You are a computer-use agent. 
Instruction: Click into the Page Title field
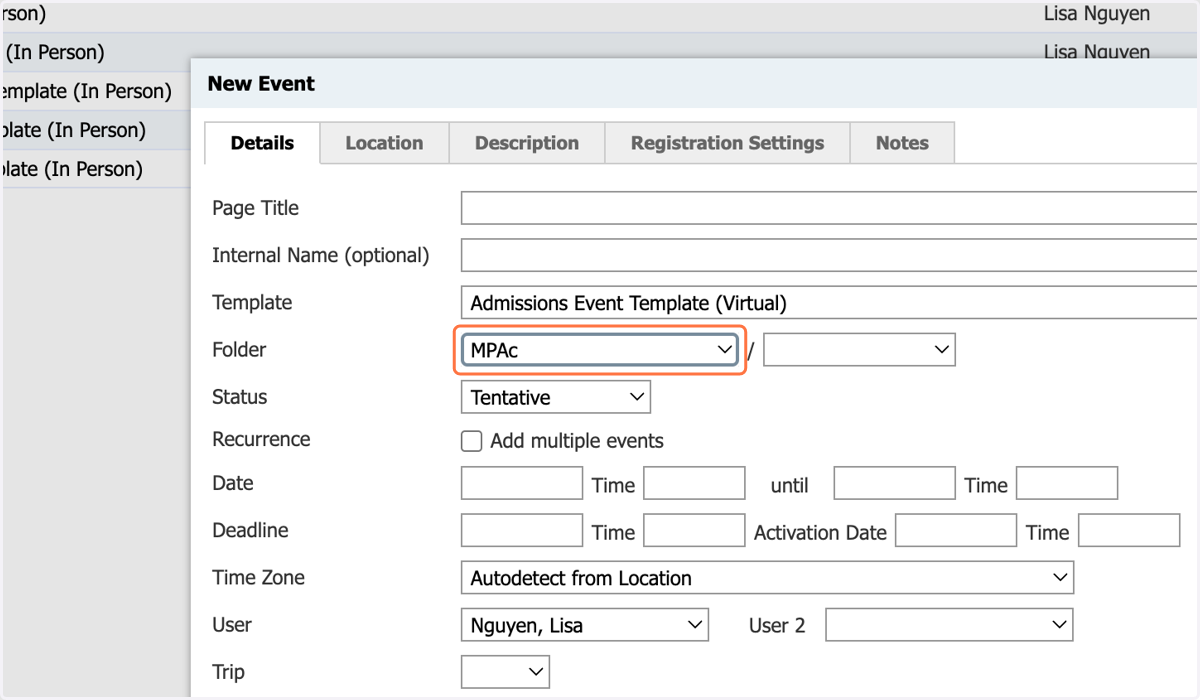point(829,208)
